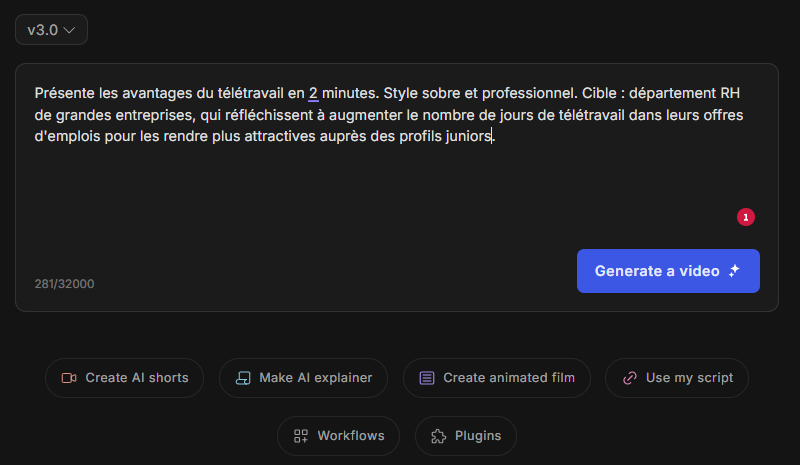Choose Use my script option
Screen dimensions: 800x465
[x=677, y=378]
